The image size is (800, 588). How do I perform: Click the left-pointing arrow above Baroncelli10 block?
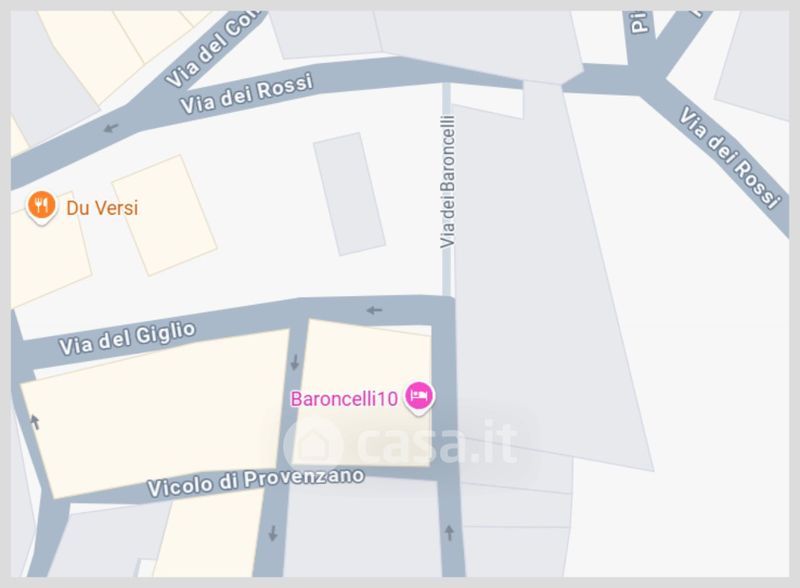pyautogui.click(x=374, y=310)
